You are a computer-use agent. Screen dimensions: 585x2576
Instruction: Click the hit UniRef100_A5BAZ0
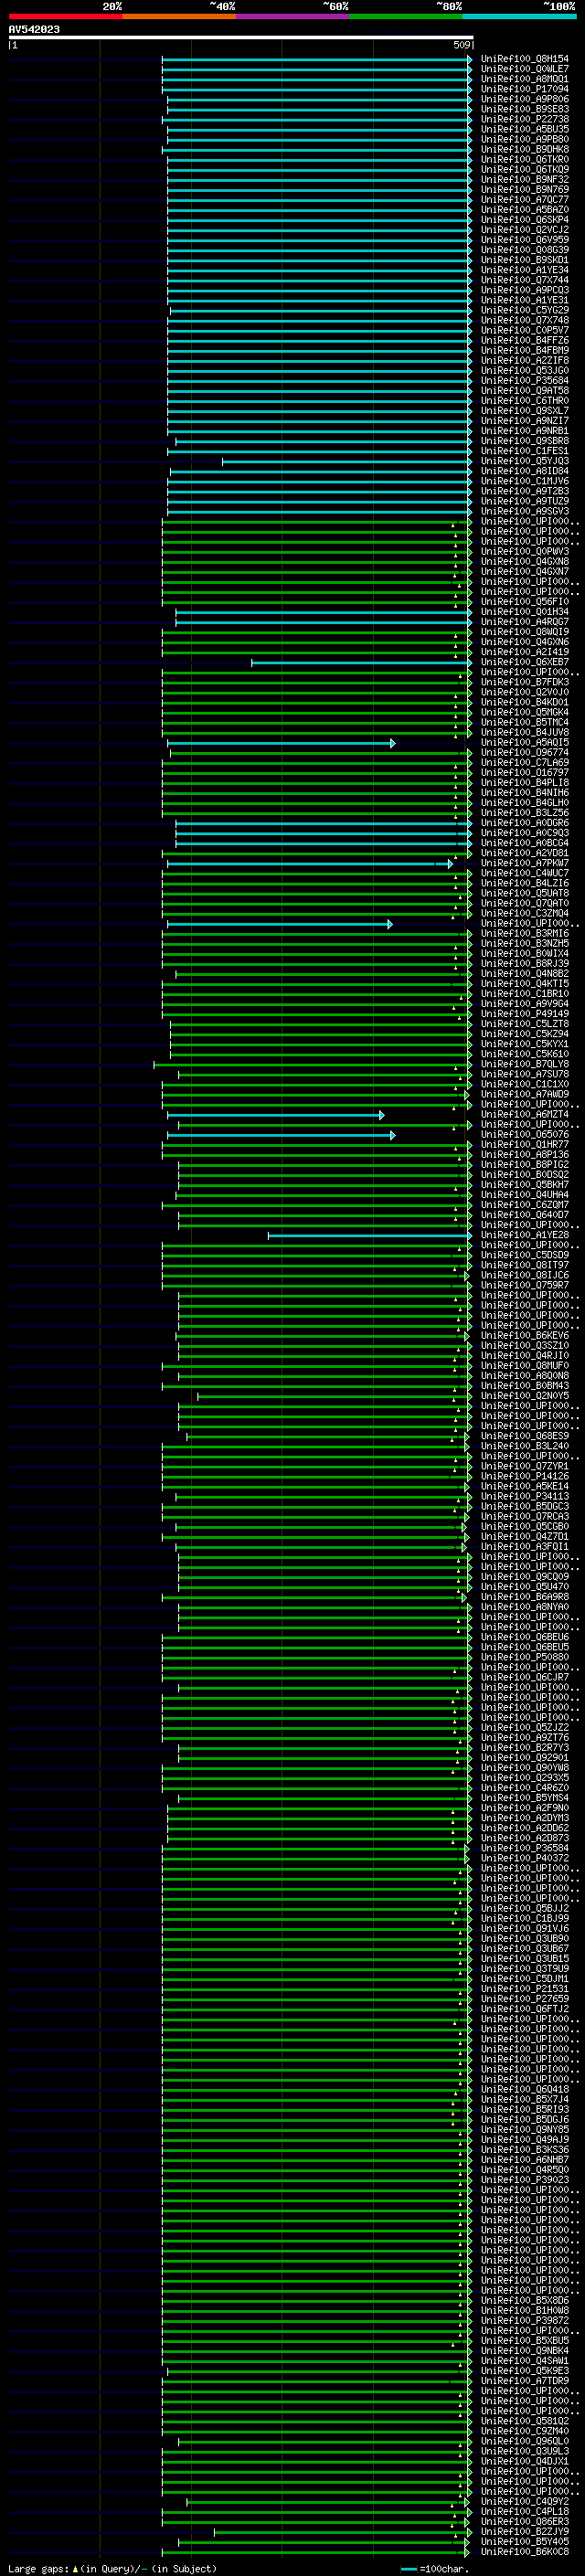(524, 210)
